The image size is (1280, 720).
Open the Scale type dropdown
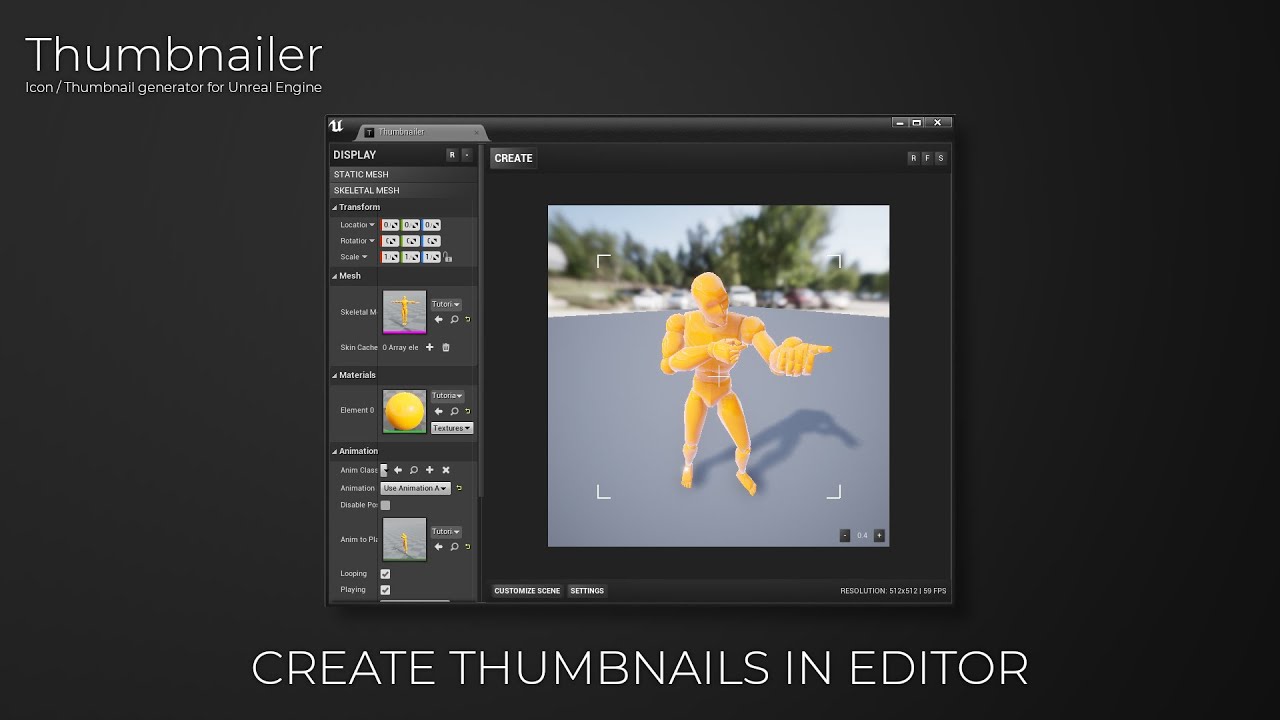click(365, 257)
